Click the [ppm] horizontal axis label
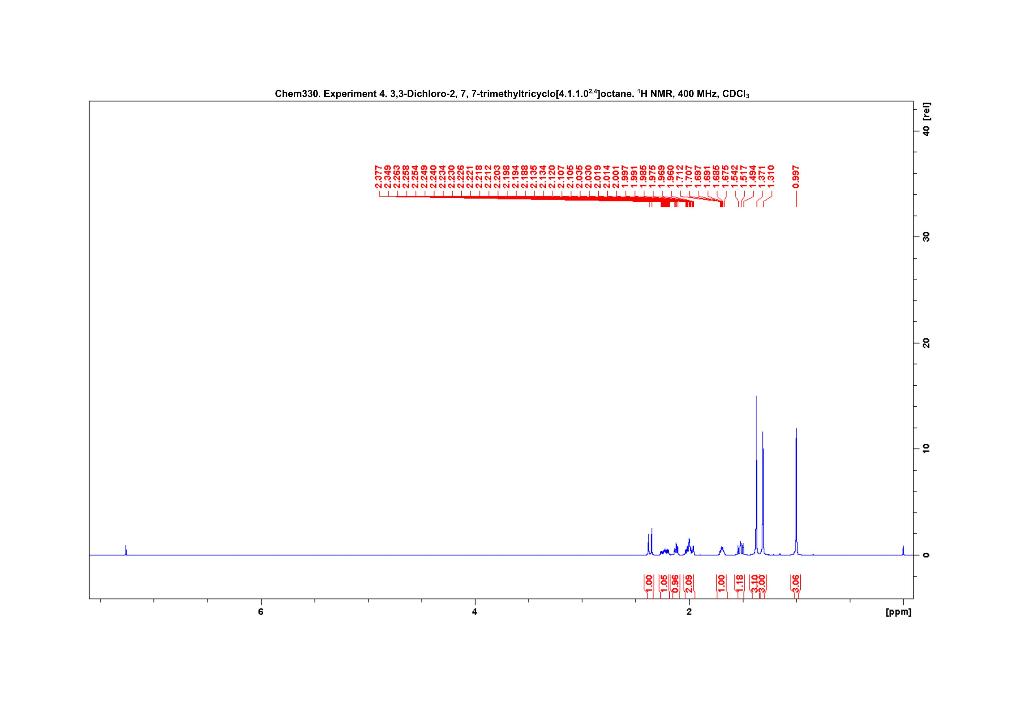This screenshot has width=1024, height=724. click(897, 611)
